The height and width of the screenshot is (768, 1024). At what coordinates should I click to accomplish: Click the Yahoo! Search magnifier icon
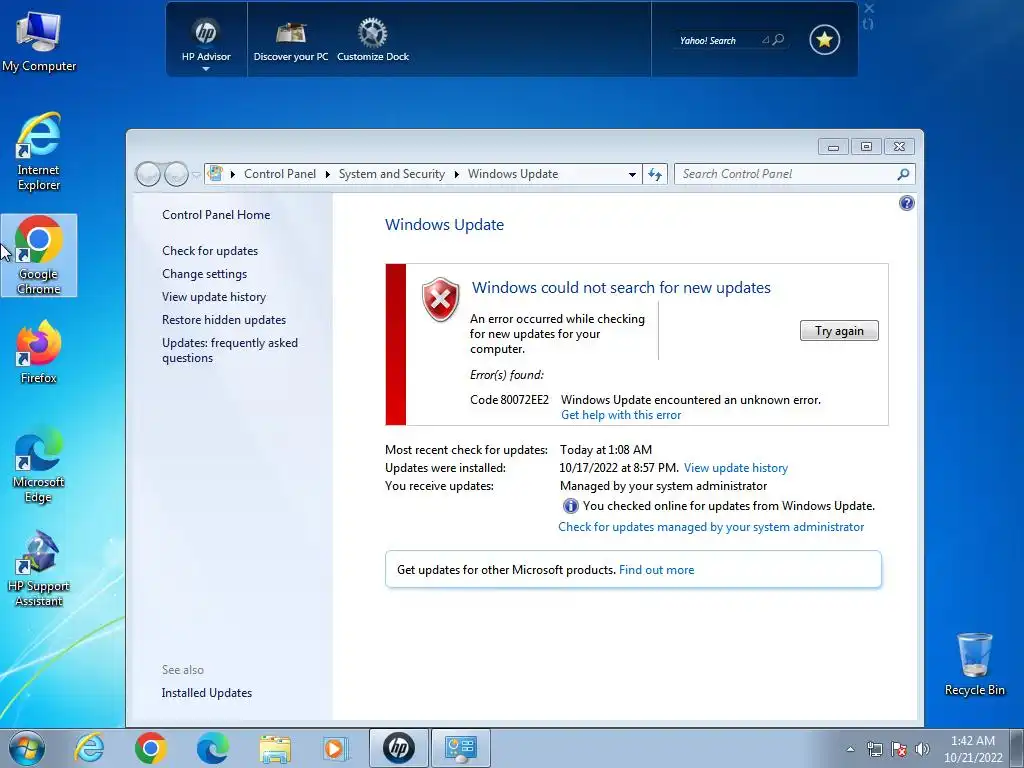click(778, 40)
